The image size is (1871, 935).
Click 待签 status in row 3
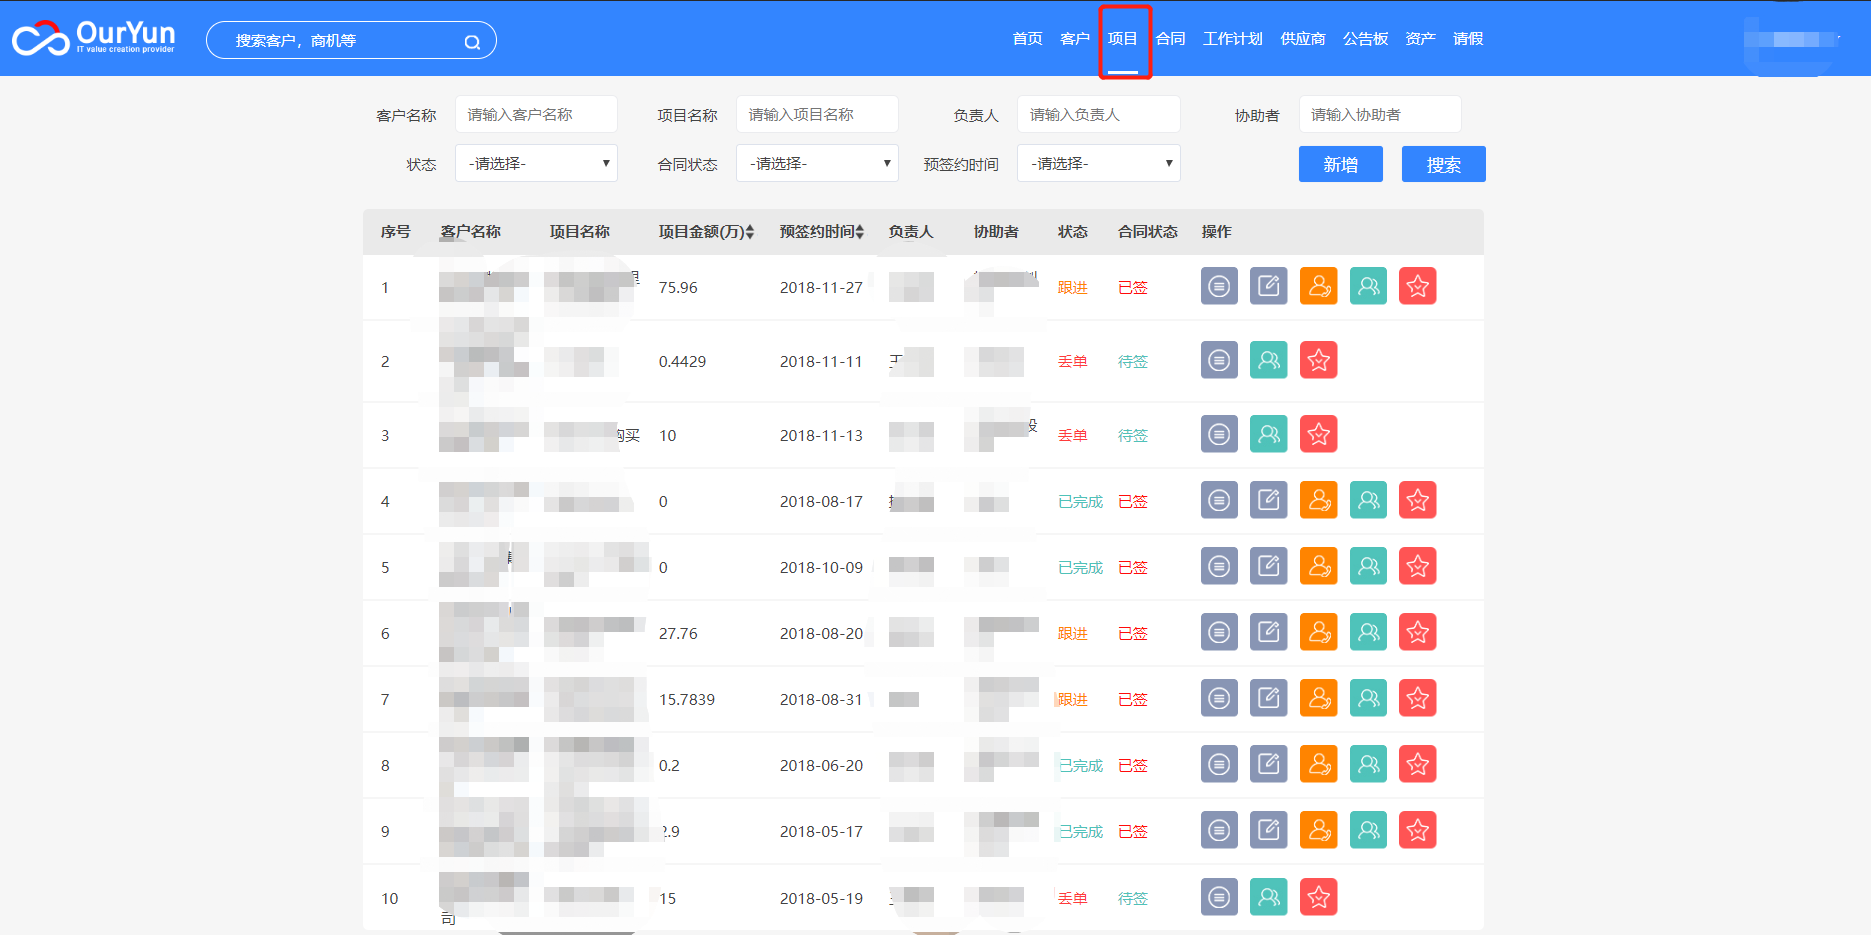tap(1133, 436)
